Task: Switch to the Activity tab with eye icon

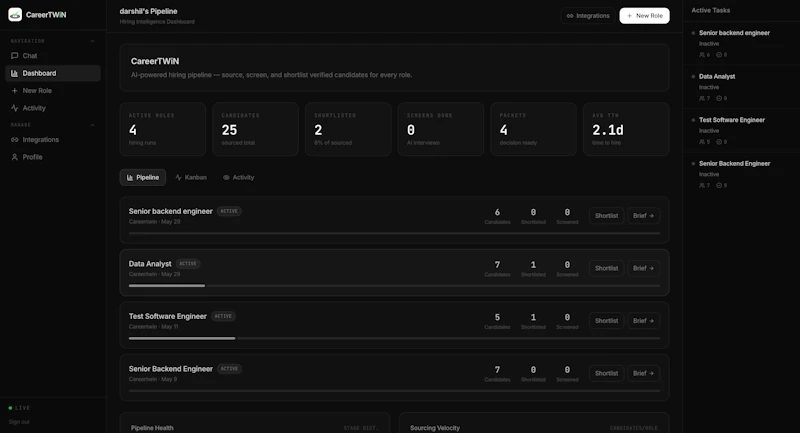Action: tap(238, 177)
